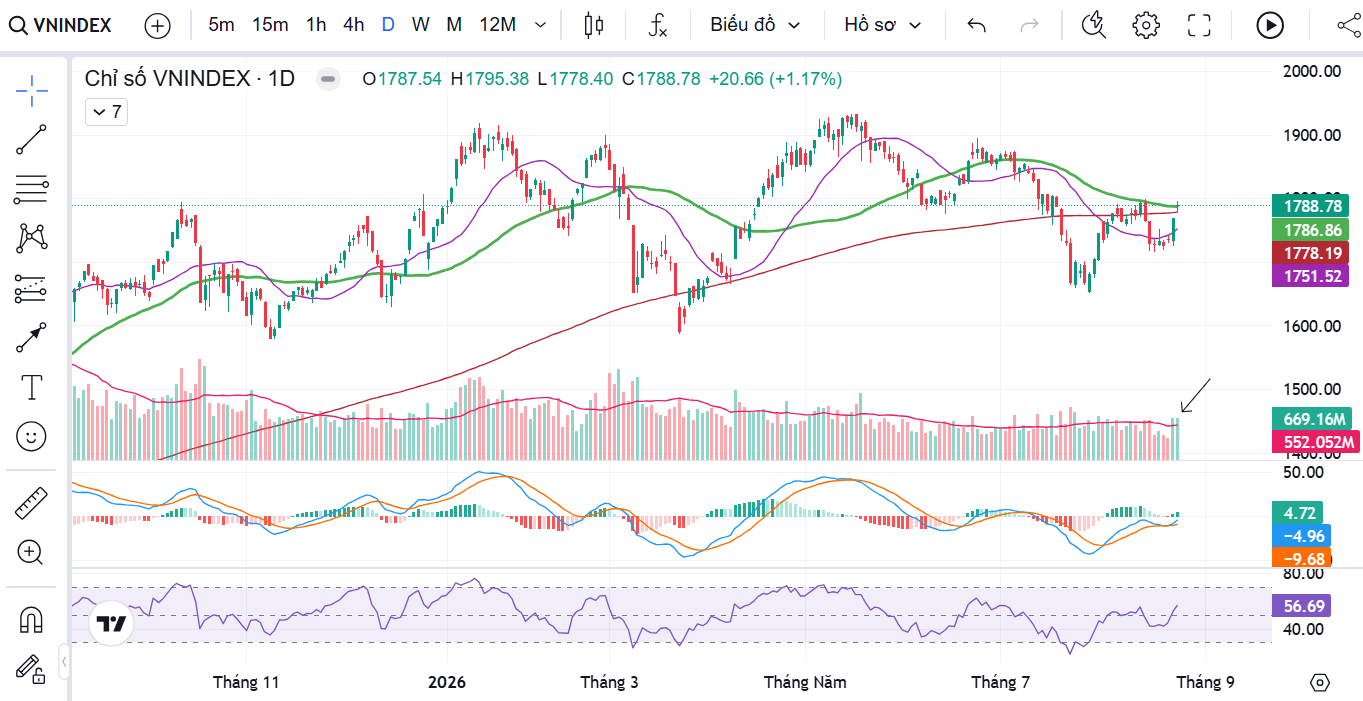Viewport: 1363px width, 701px height.
Task: Click the 1788.78 current price label
Action: coord(1310,207)
